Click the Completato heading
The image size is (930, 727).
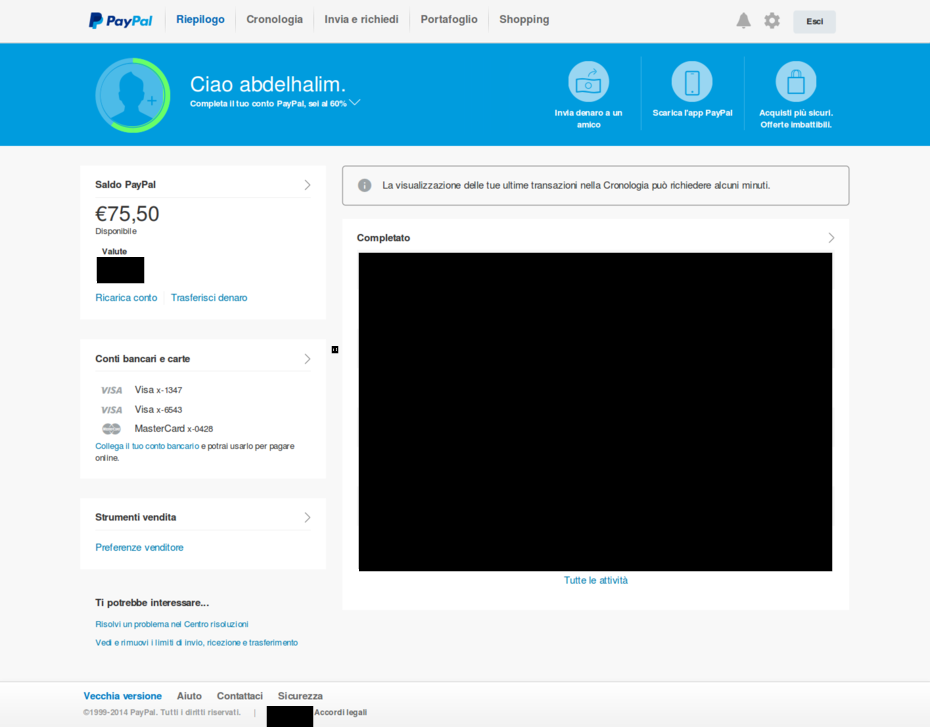pyautogui.click(x=383, y=238)
